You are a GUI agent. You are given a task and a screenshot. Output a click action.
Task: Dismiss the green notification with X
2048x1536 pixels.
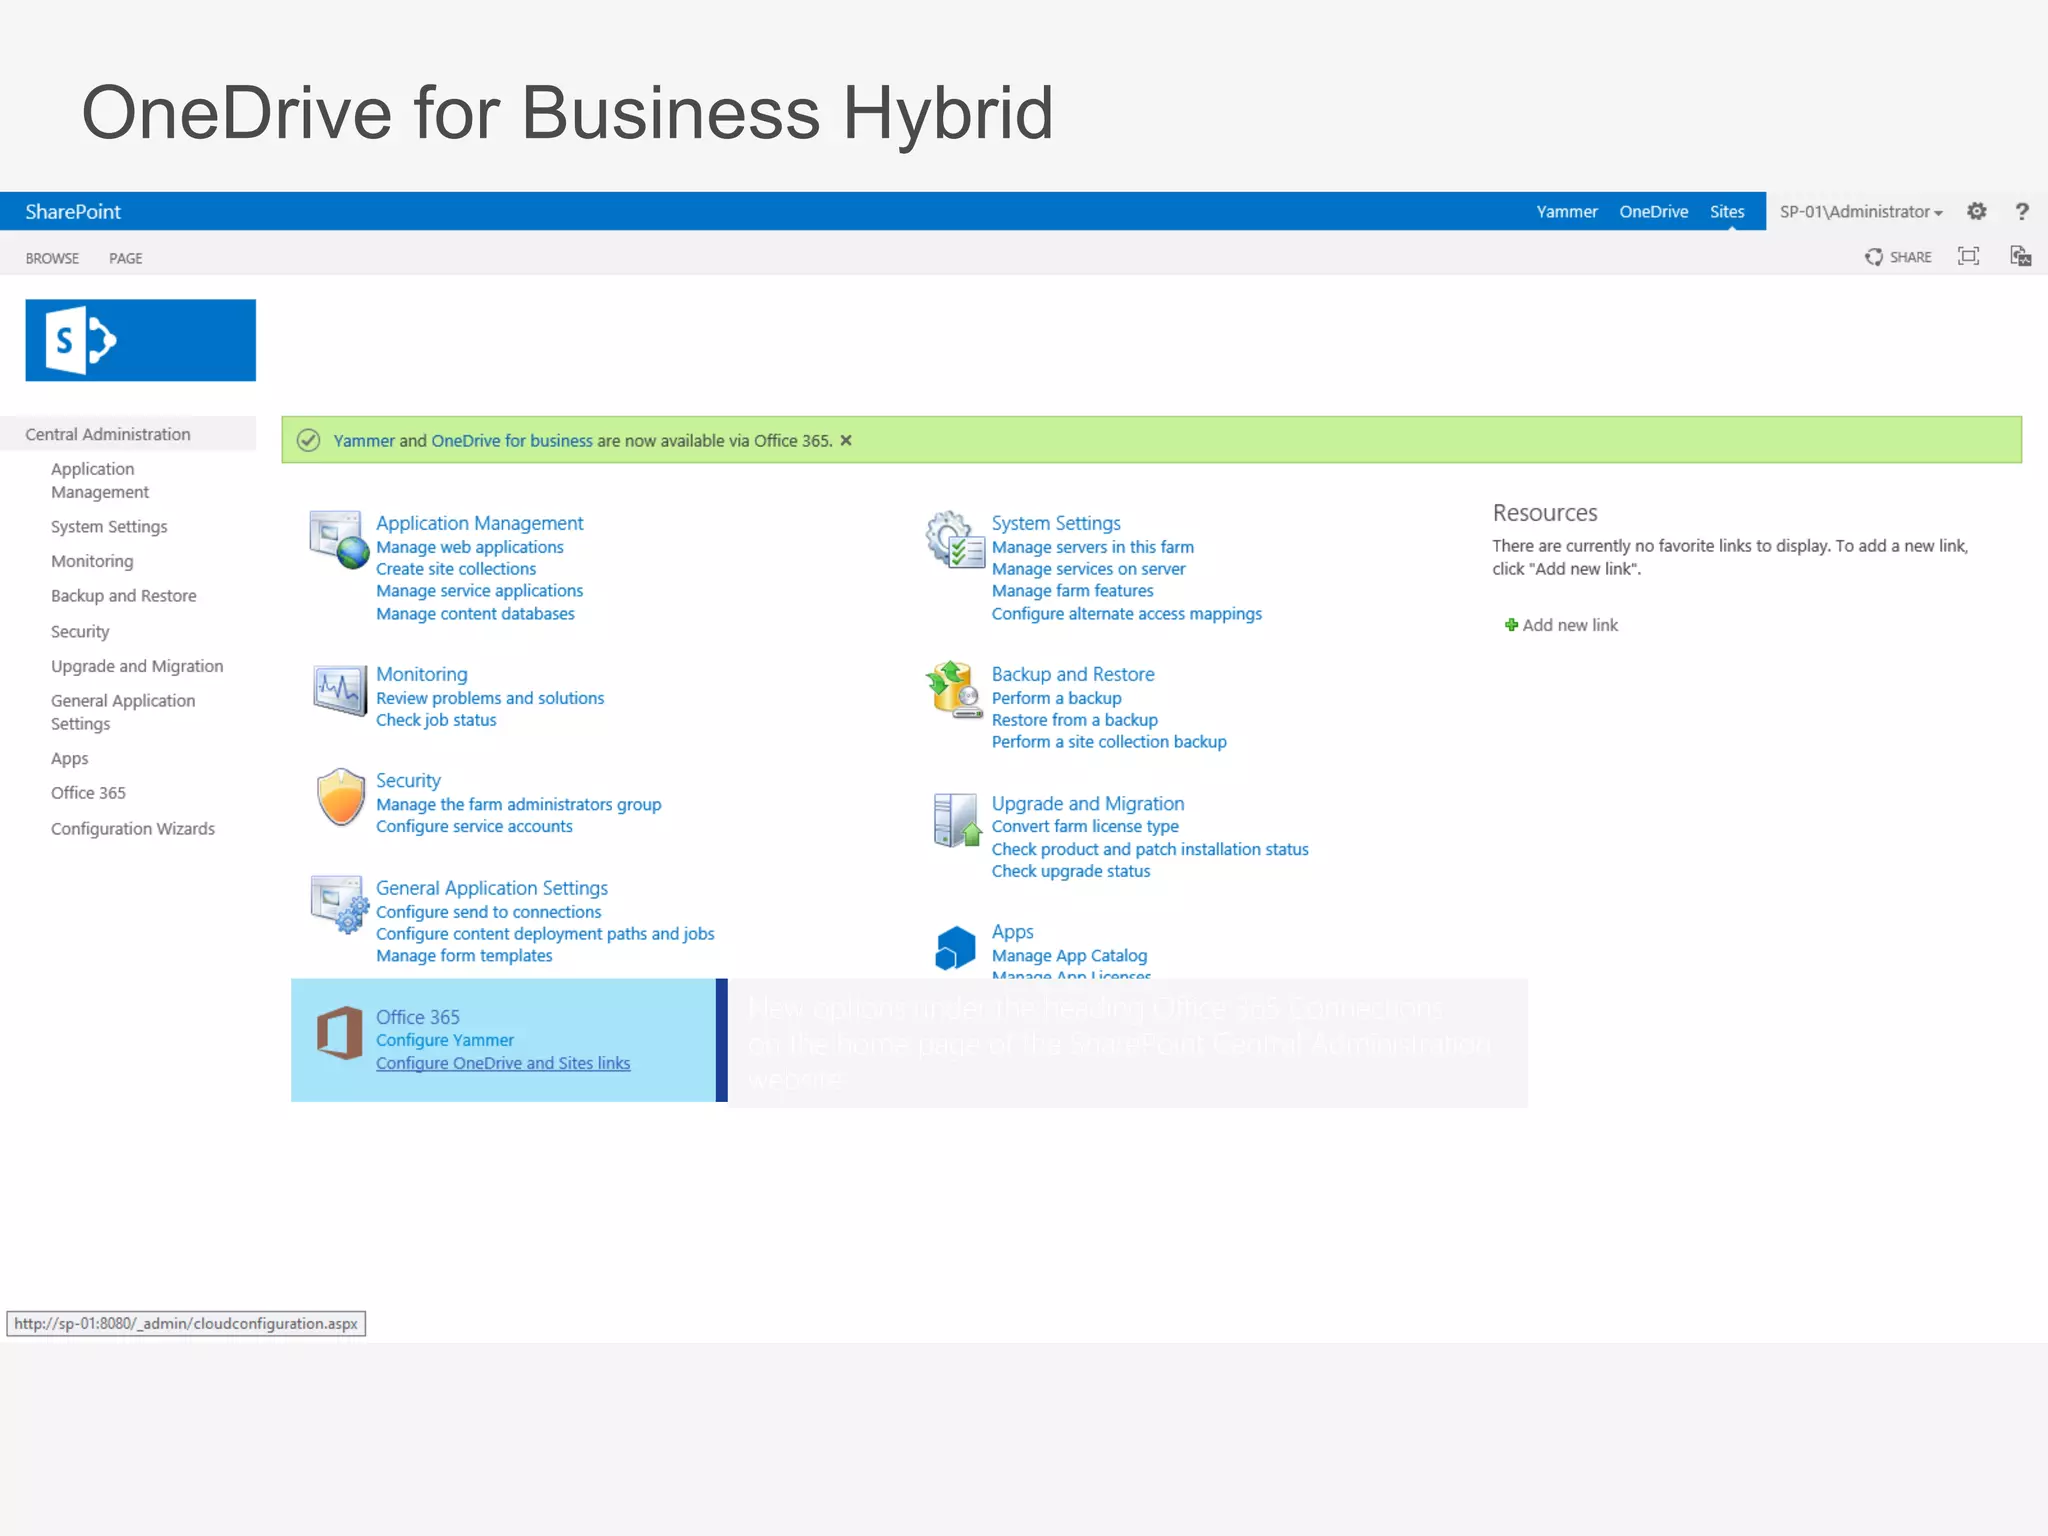pyautogui.click(x=846, y=440)
